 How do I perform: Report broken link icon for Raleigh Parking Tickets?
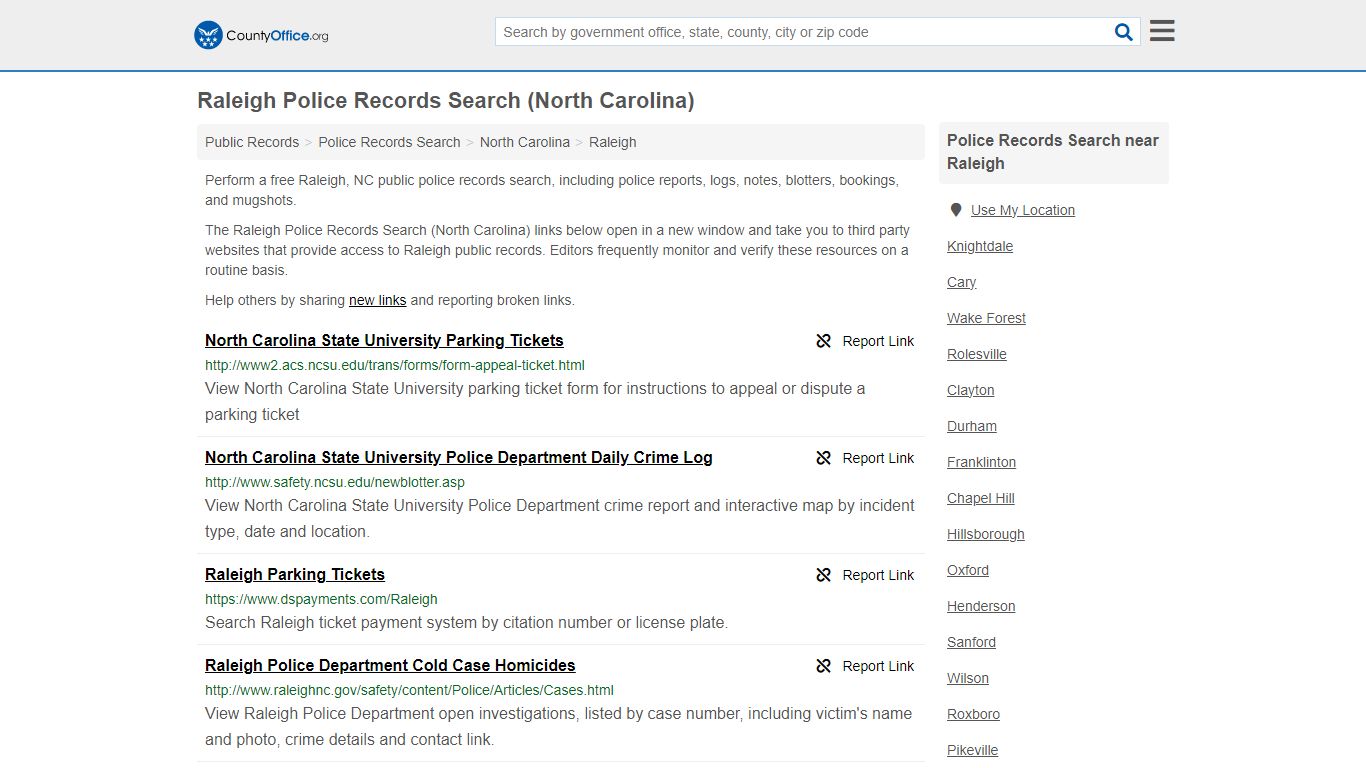click(824, 575)
